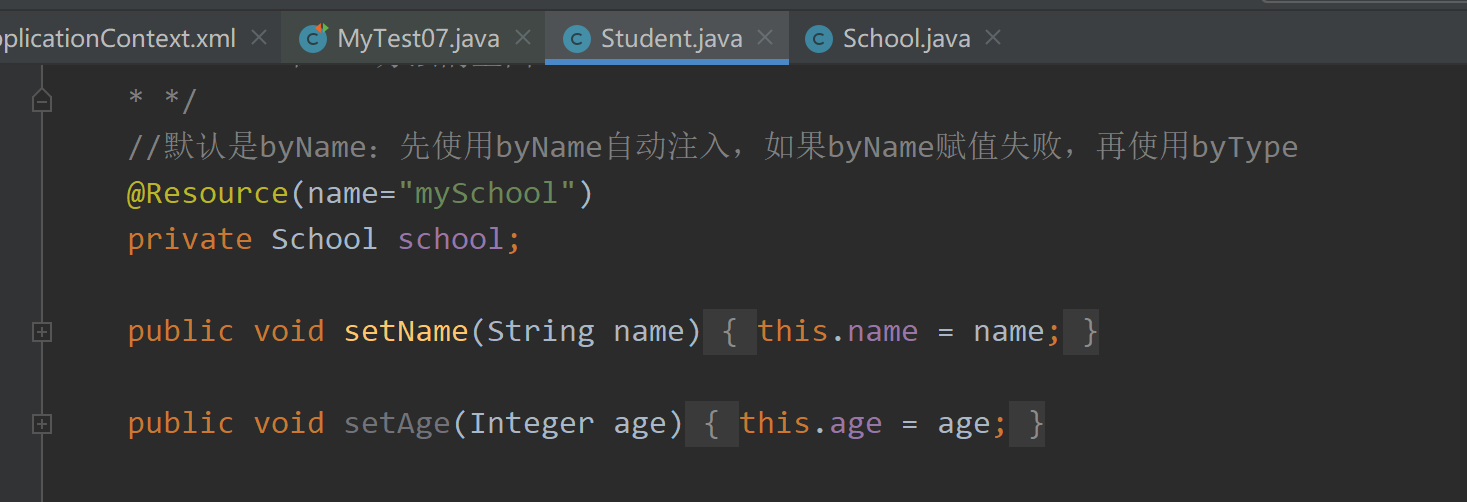Click the @Resource annotation
1467x502 pixels.
[x=208, y=193]
